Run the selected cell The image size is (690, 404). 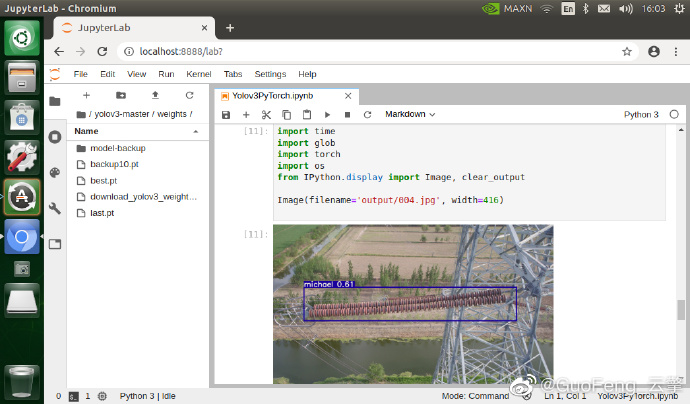coord(327,115)
